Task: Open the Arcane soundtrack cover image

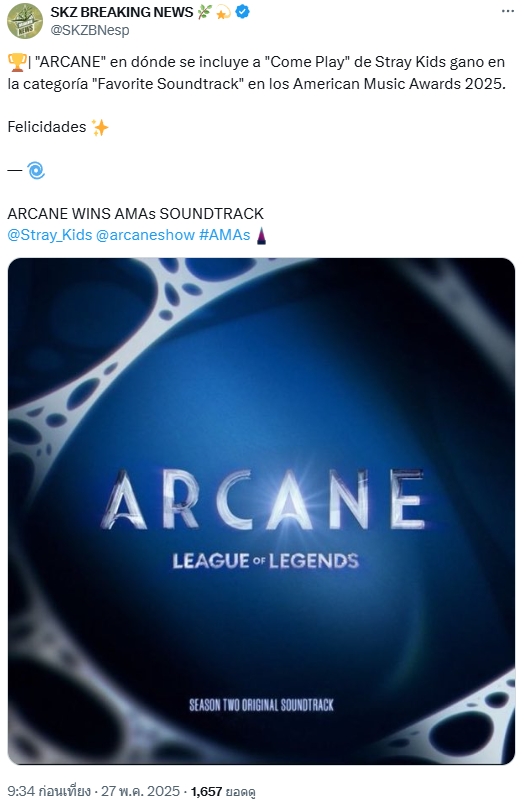Action: tap(261, 511)
